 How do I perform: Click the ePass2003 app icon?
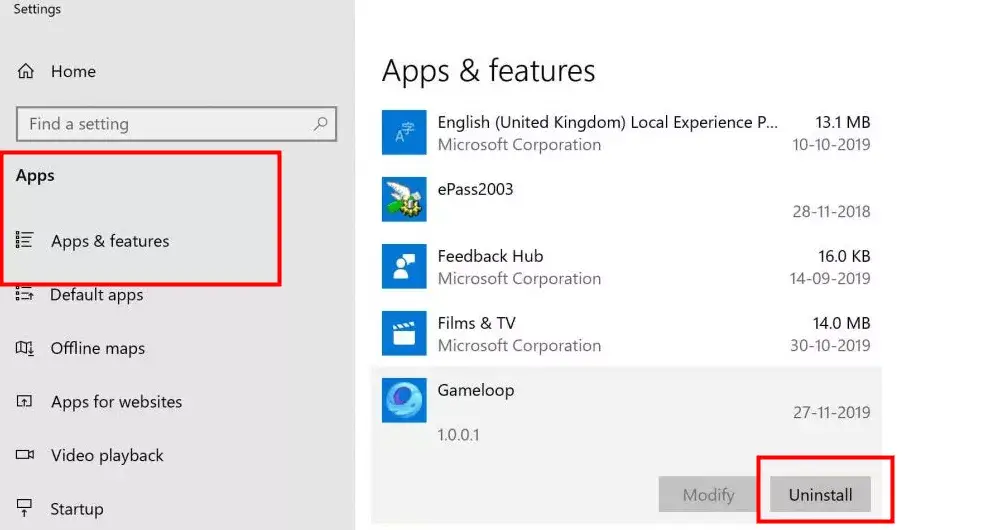click(x=404, y=199)
